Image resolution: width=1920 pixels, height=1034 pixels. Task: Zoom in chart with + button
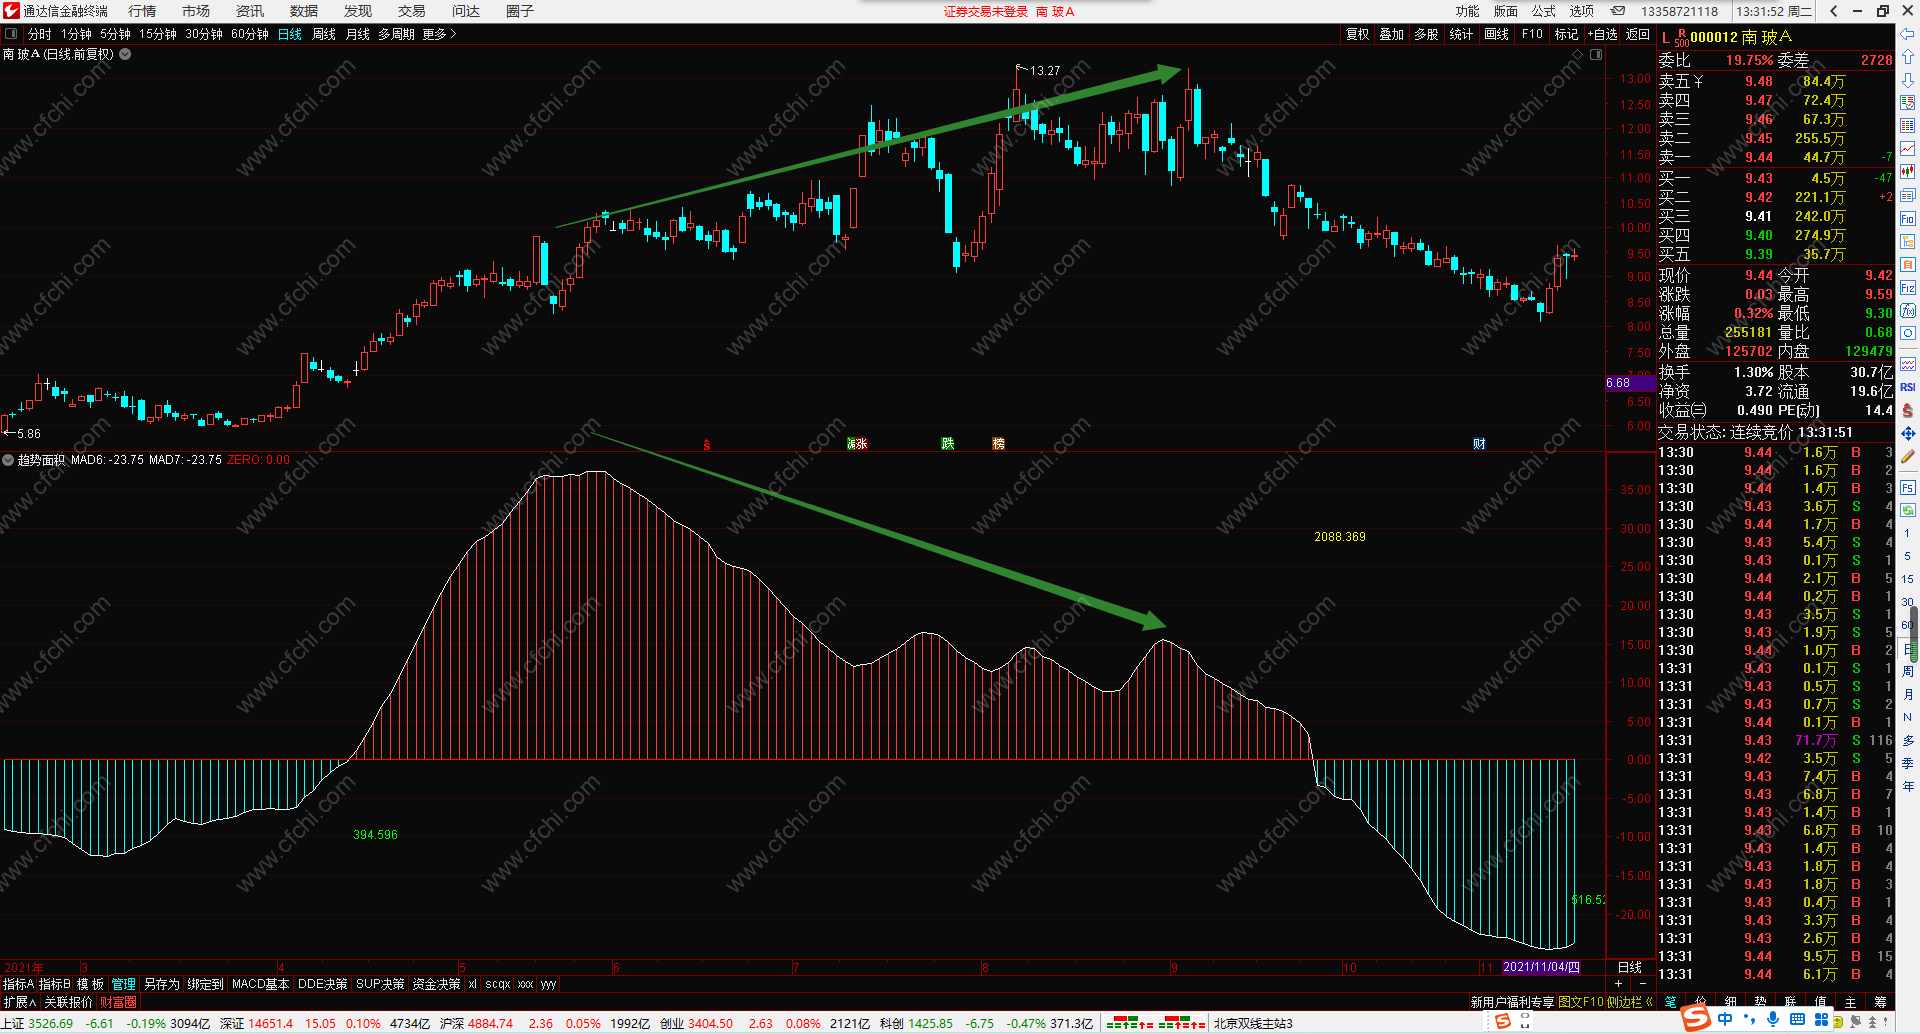(x=1618, y=984)
